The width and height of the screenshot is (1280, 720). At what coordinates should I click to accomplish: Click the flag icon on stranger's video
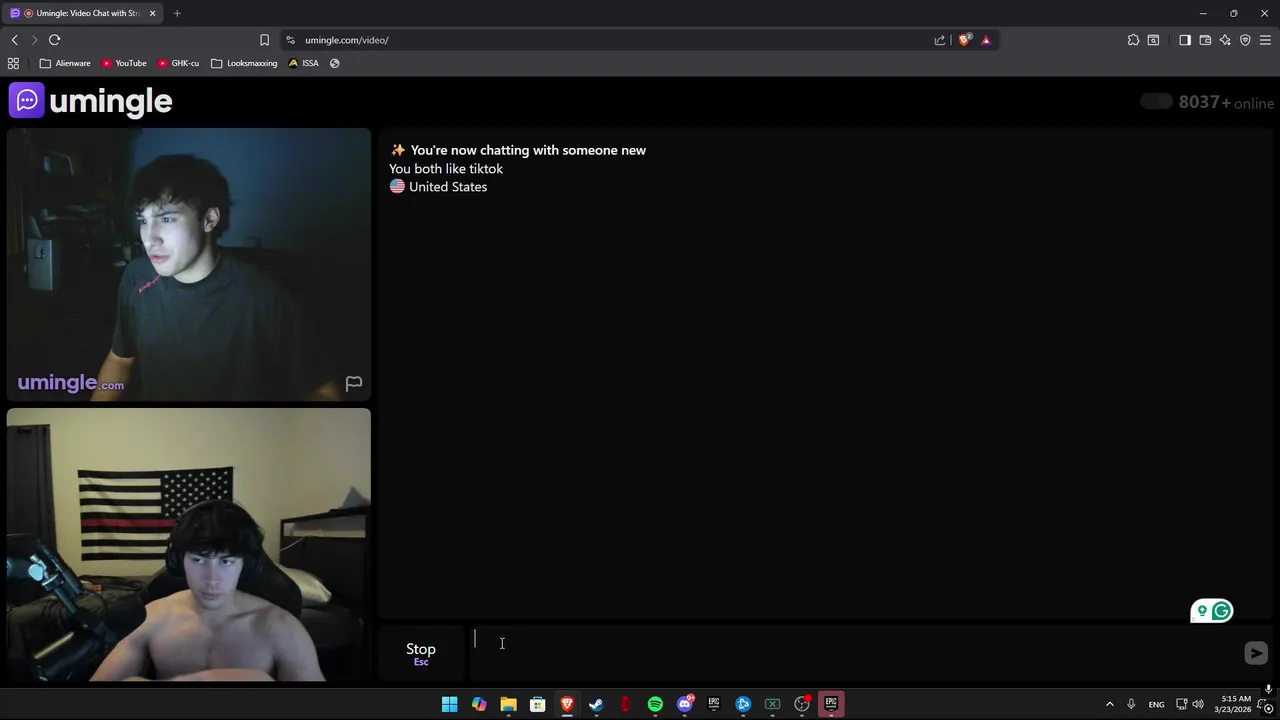tap(354, 383)
